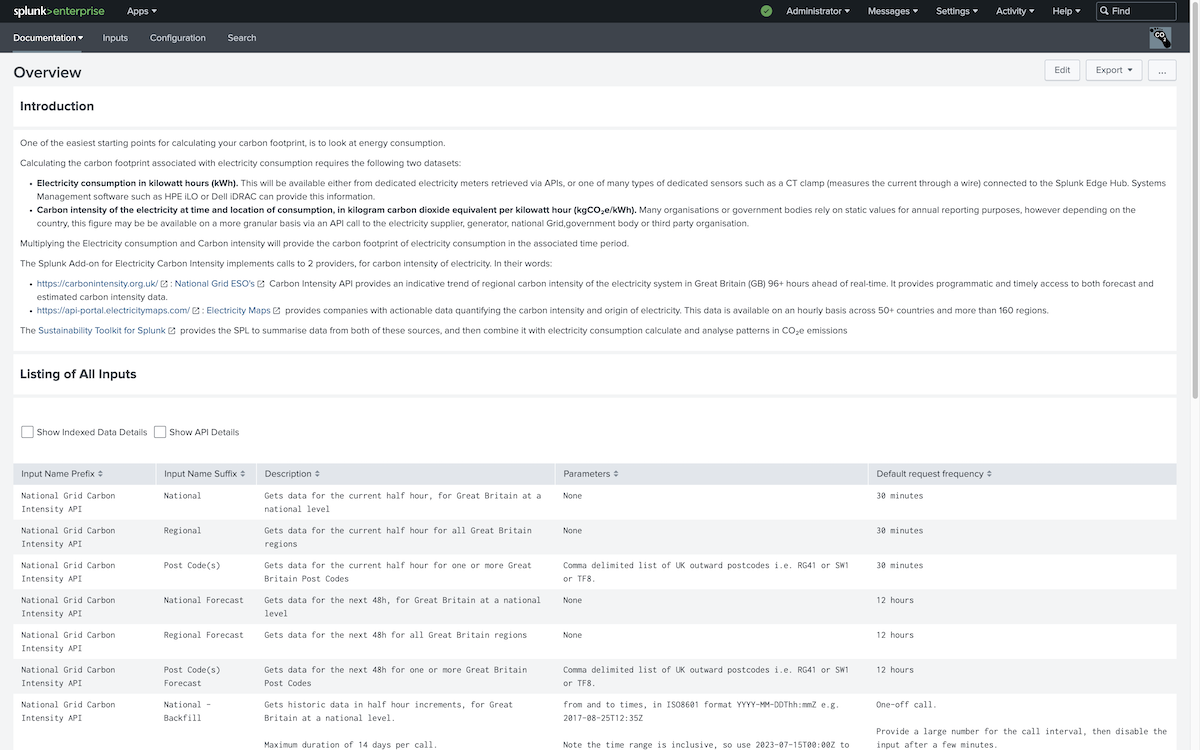Click the Overview page title
Image resolution: width=1200 pixels, height=750 pixels.
48,72
